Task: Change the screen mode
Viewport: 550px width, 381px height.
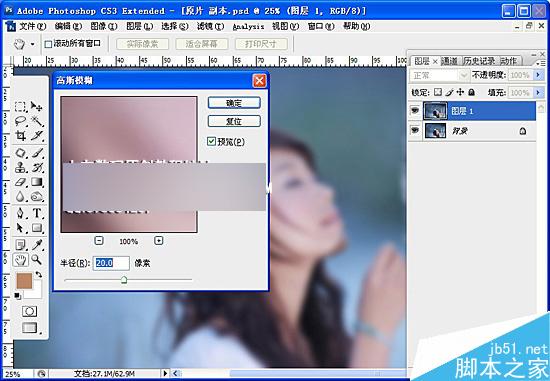Action: point(29,328)
